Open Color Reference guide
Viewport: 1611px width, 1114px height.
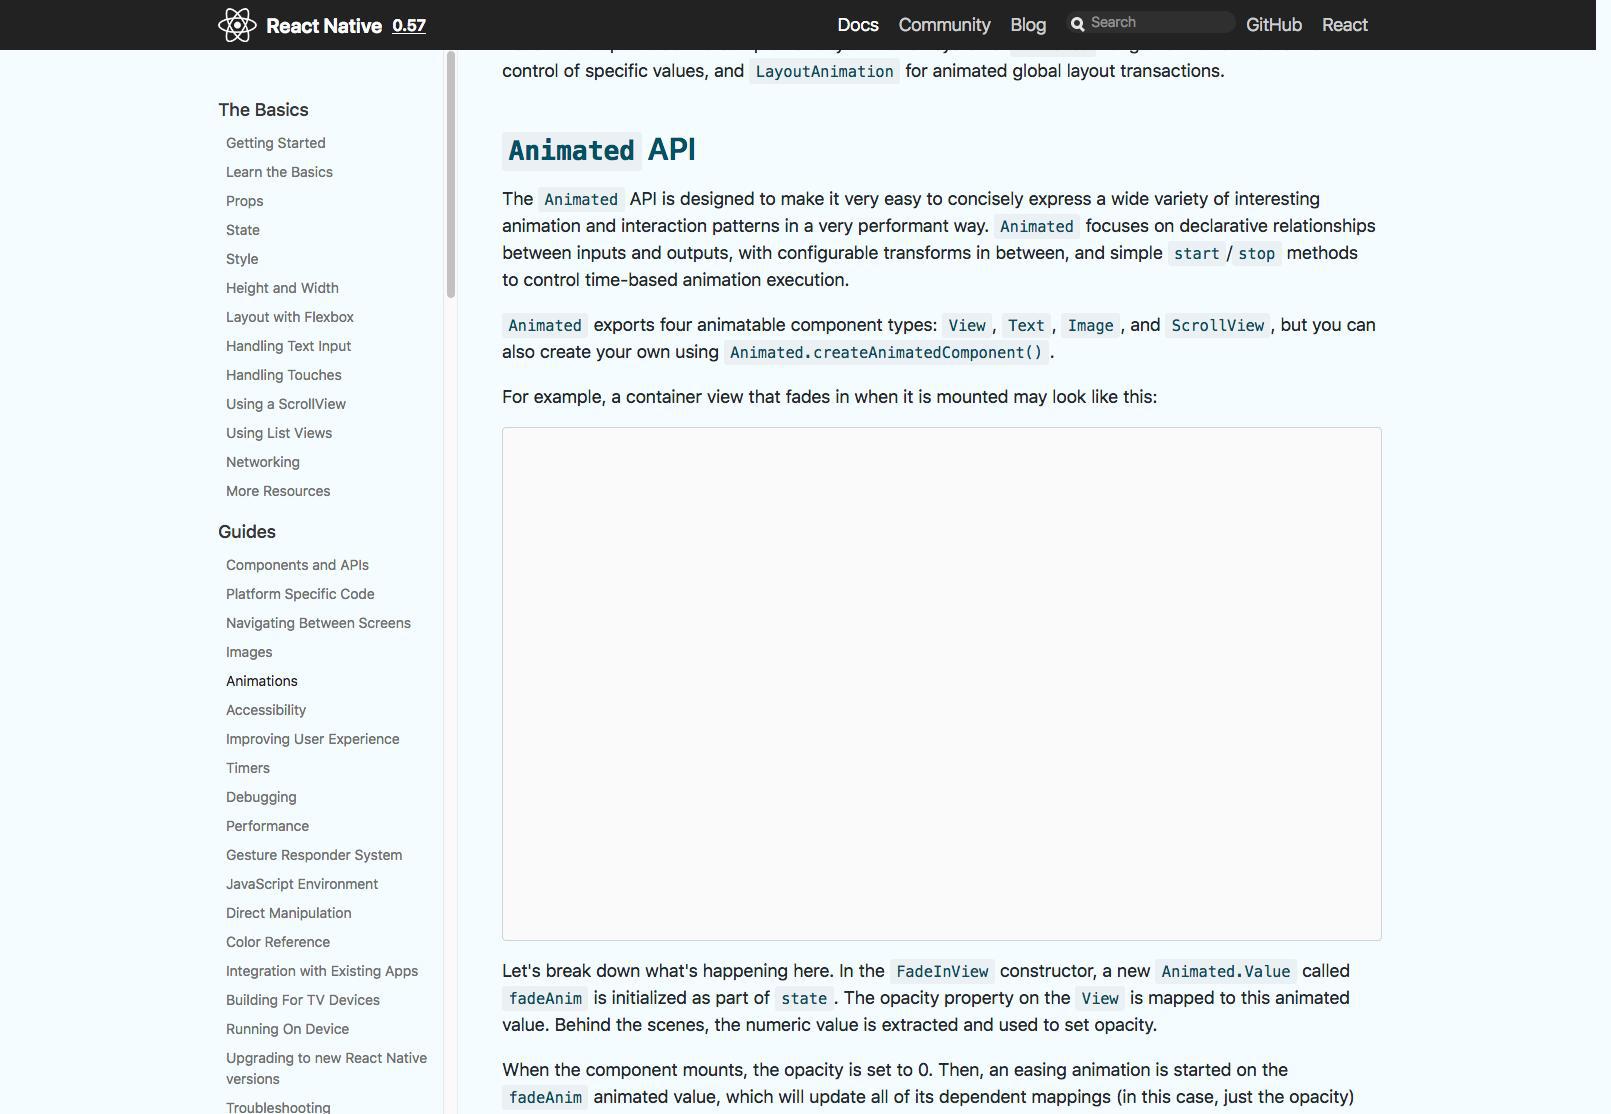point(278,942)
